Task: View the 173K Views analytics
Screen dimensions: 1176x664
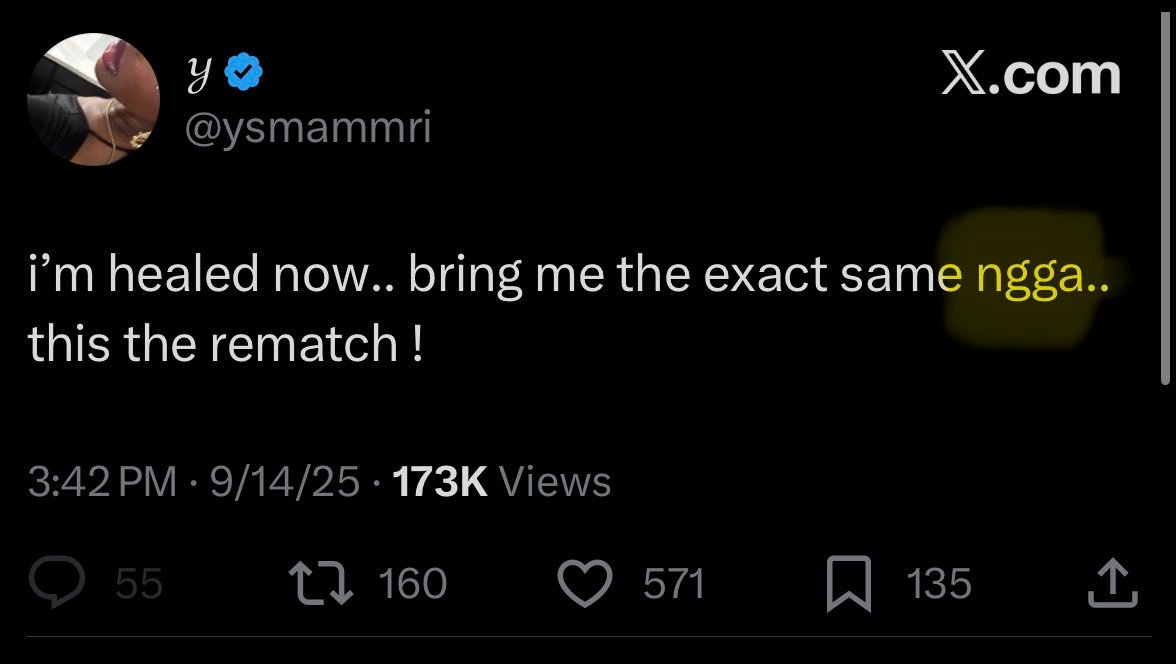Action: pyautogui.click(x=501, y=482)
